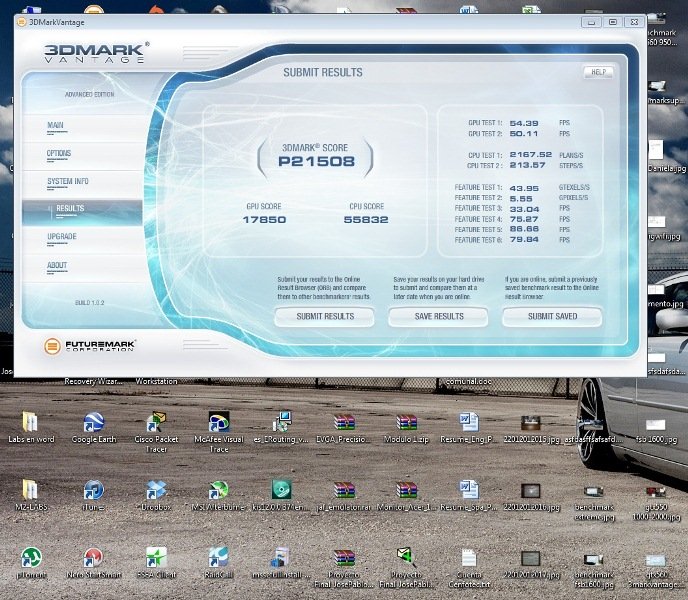Select the Results section in sidebar
Screen dimensions: 688x600
(82, 212)
